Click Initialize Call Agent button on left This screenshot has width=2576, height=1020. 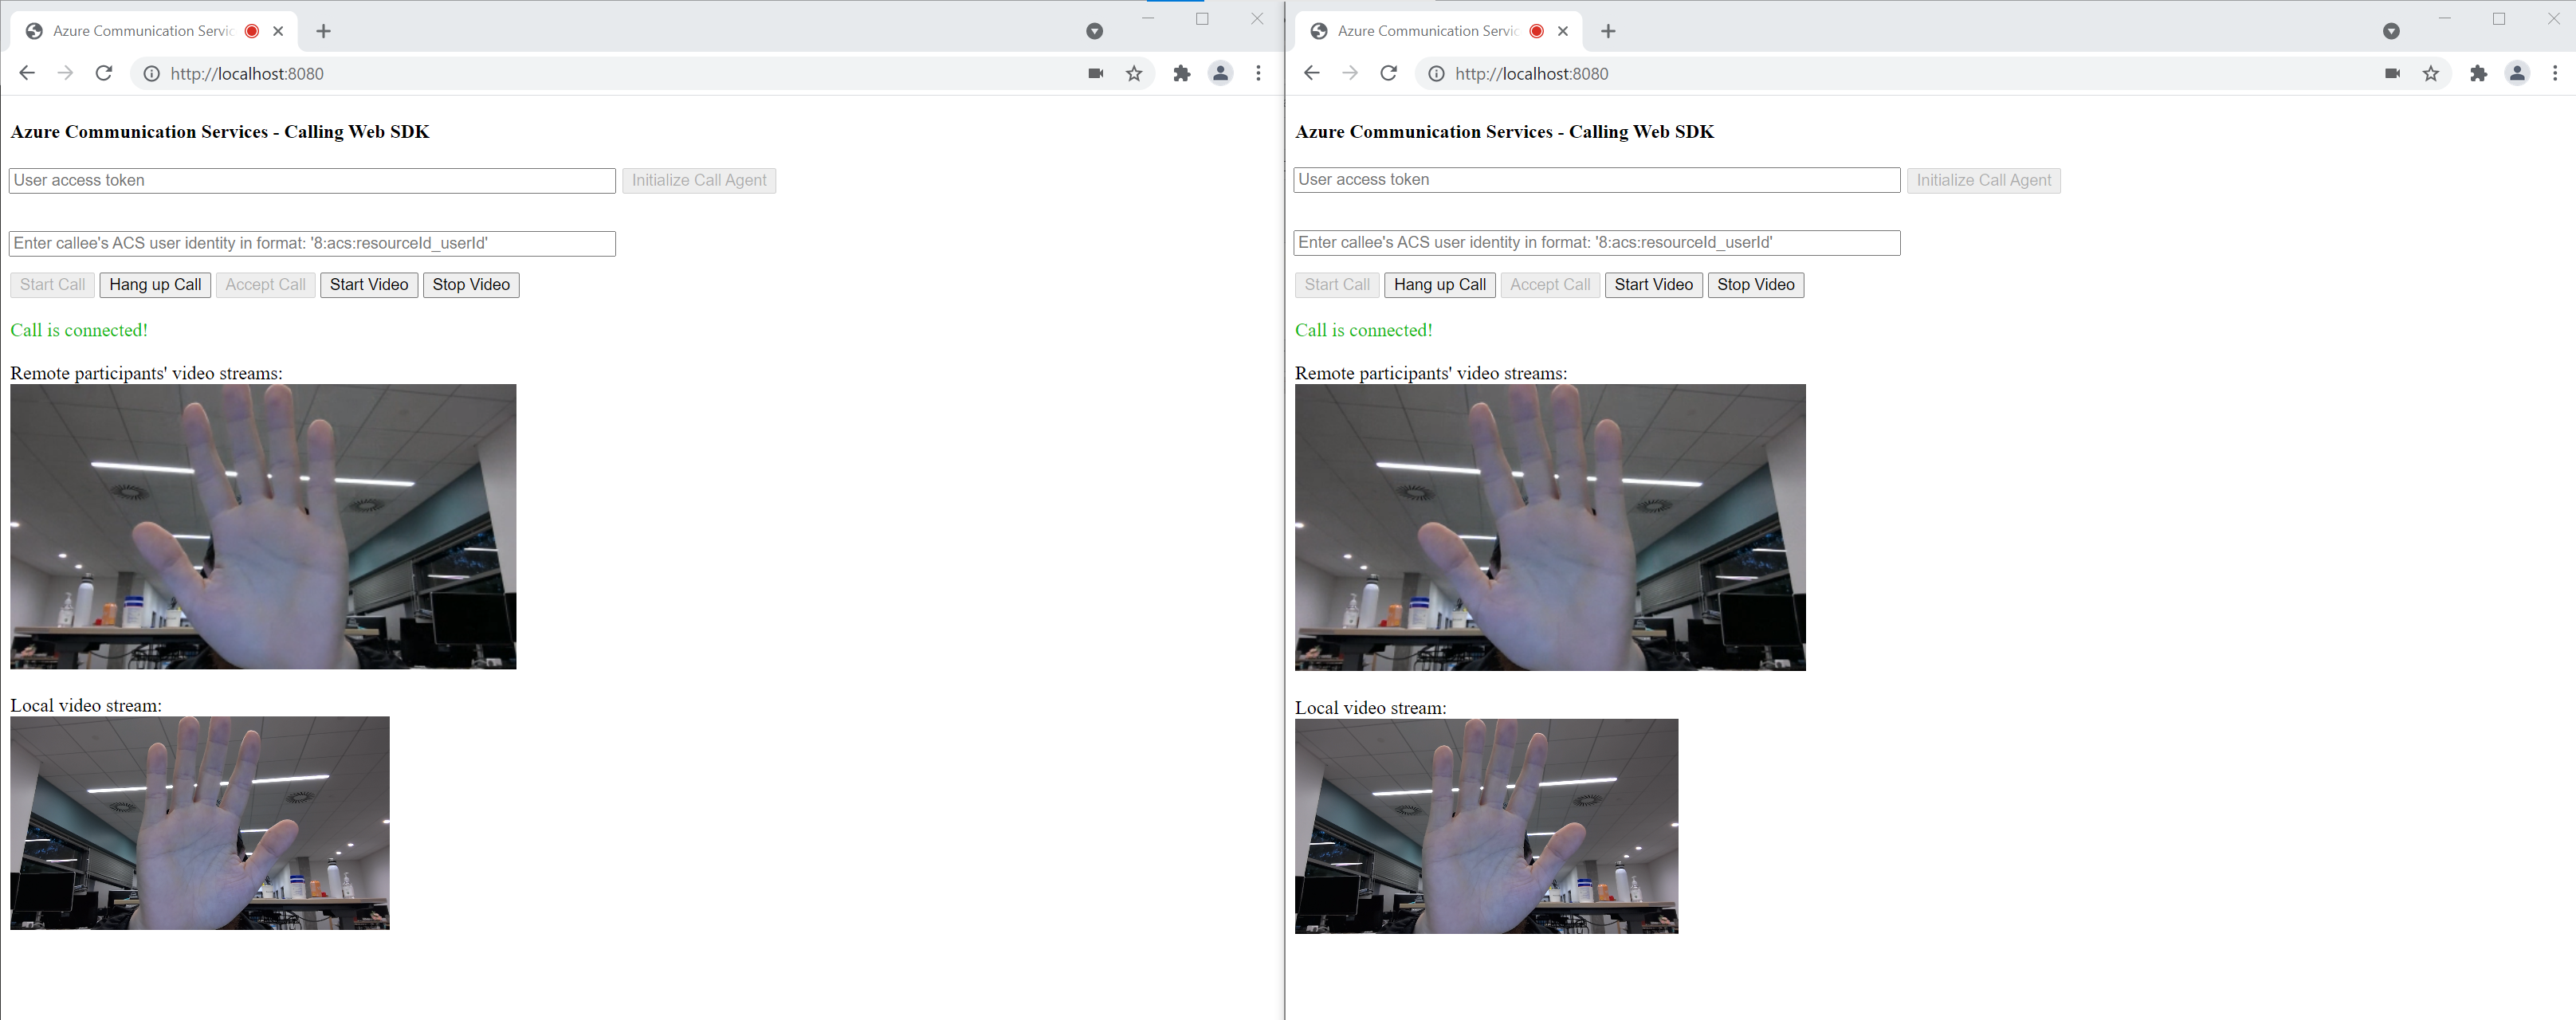point(698,179)
